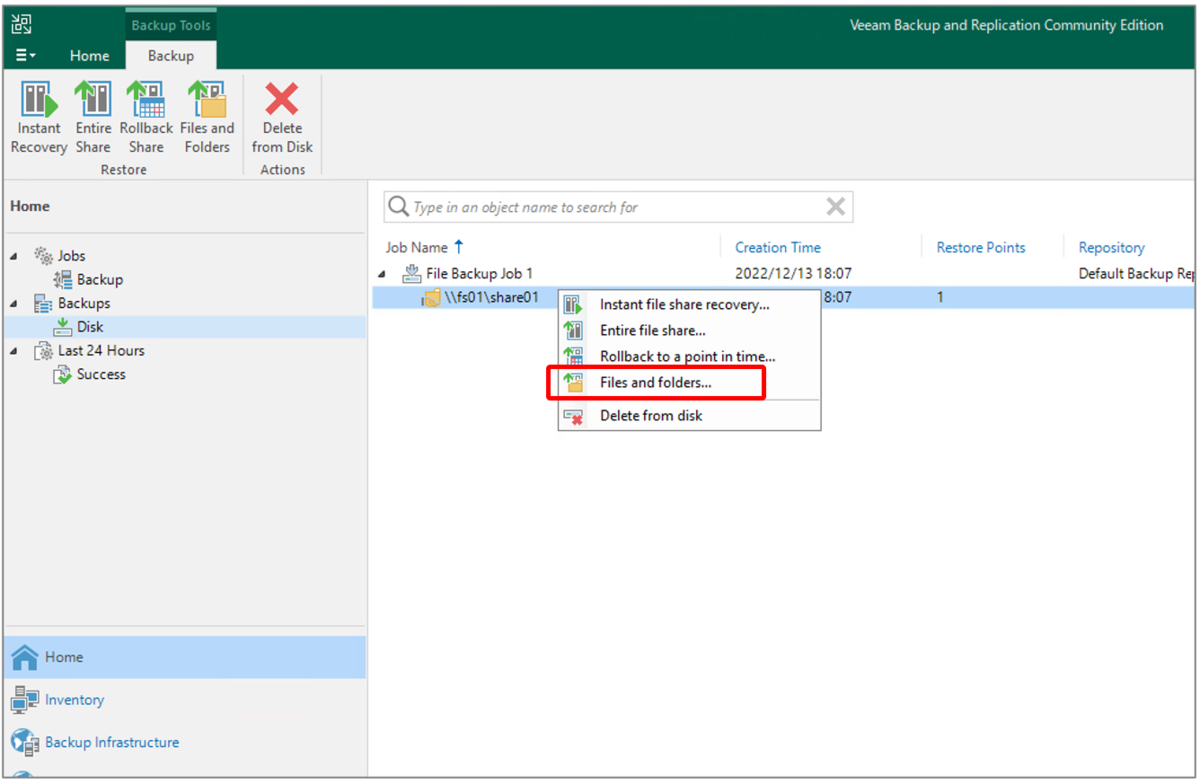Click the Jobs gear icon
The image size is (1200, 784).
[x=44, y=256]
